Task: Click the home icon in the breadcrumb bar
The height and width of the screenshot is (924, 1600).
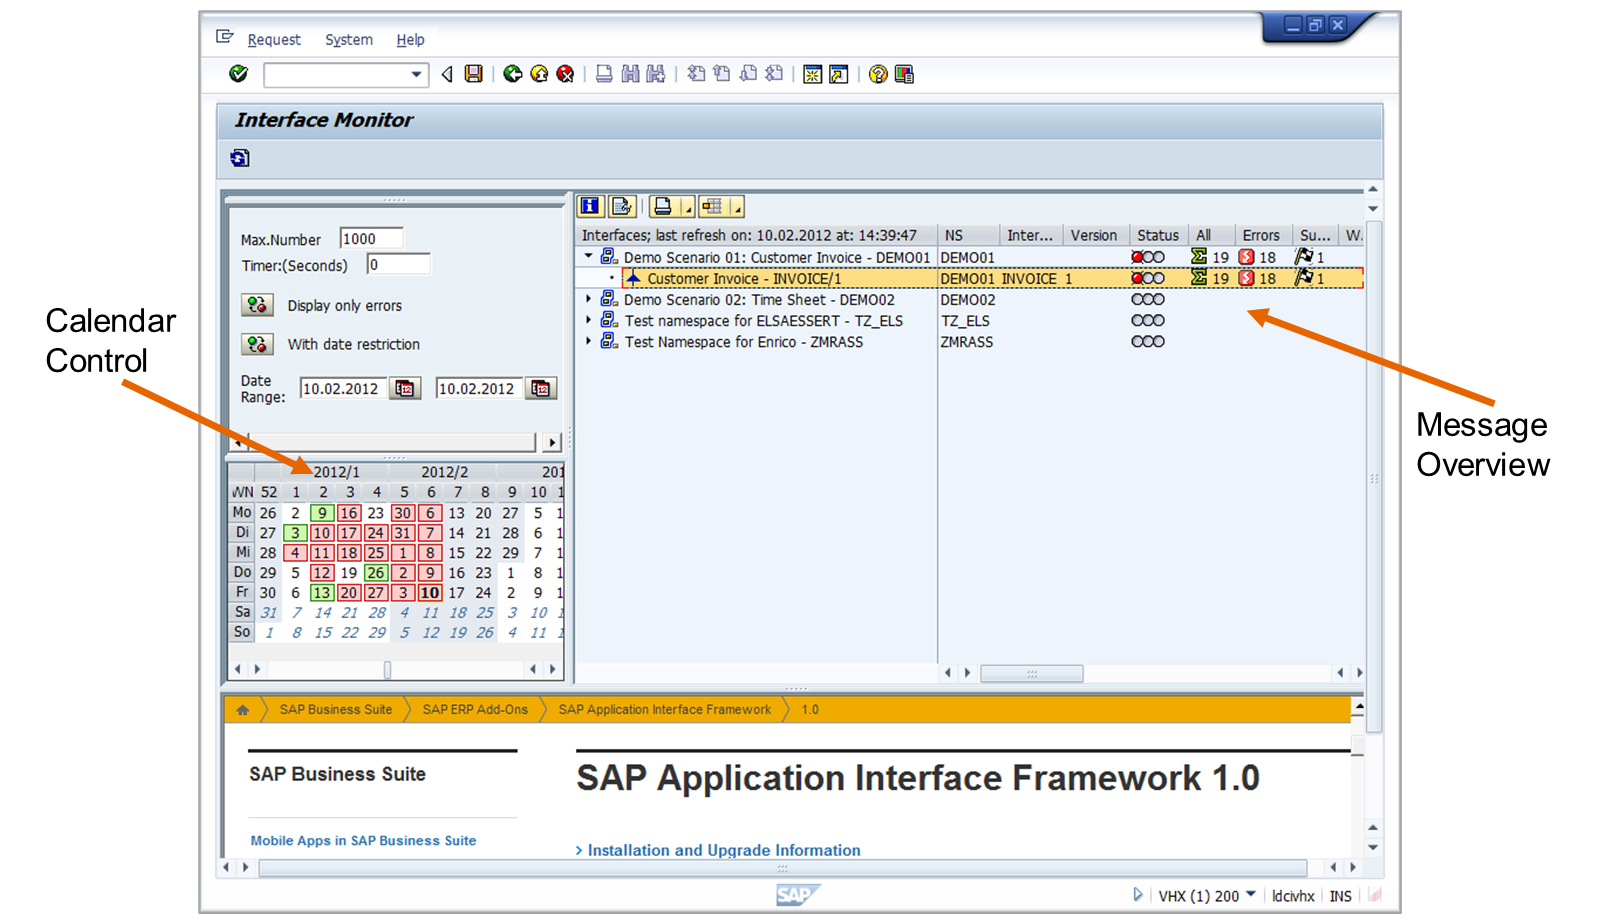Action: point(243,710)
